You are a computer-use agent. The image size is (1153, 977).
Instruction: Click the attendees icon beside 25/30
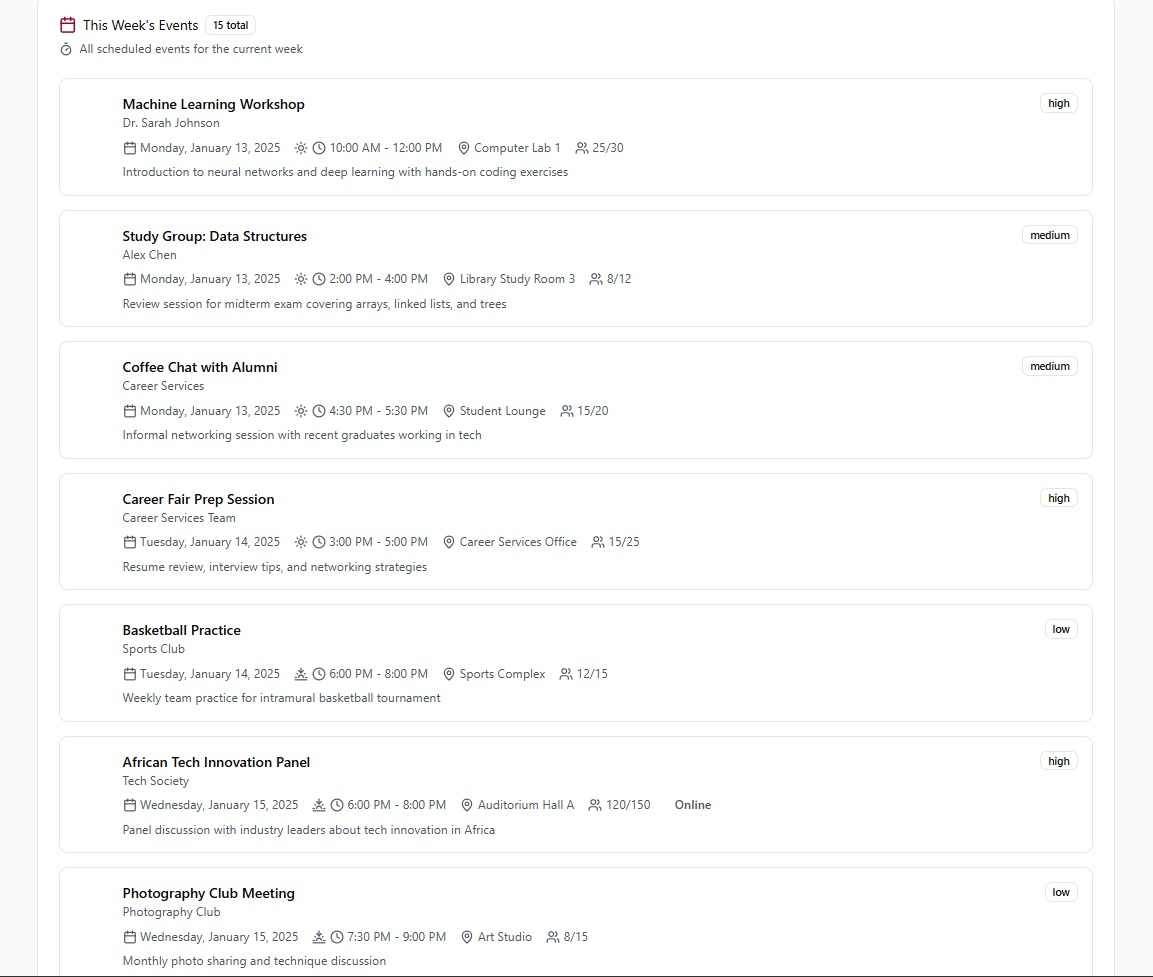(582, 148)
